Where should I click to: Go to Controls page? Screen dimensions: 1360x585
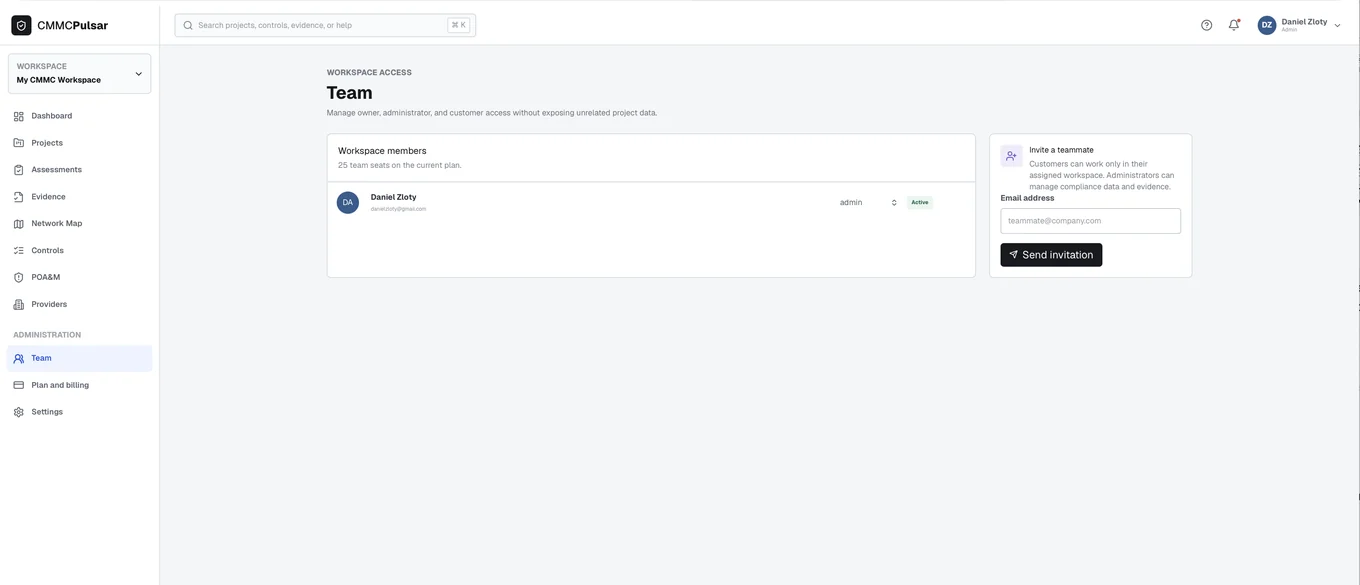point(79,251)
